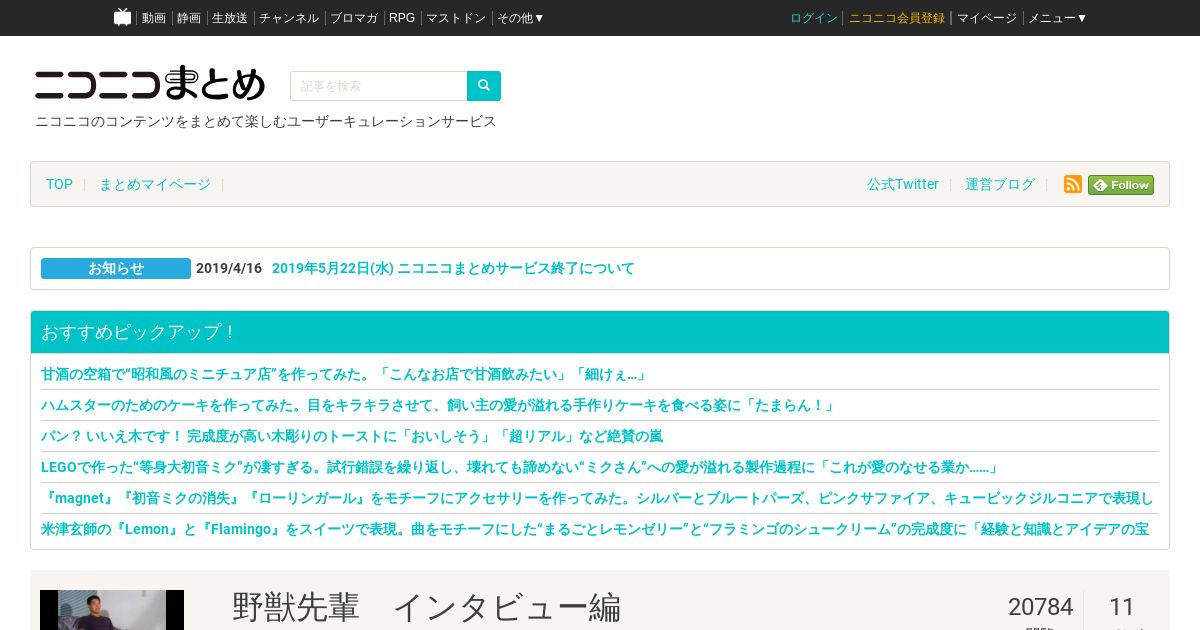This screenshot has width=1200, height=630.
Task: Click the notice date 2019/4/16
Action: coord(229,268)
